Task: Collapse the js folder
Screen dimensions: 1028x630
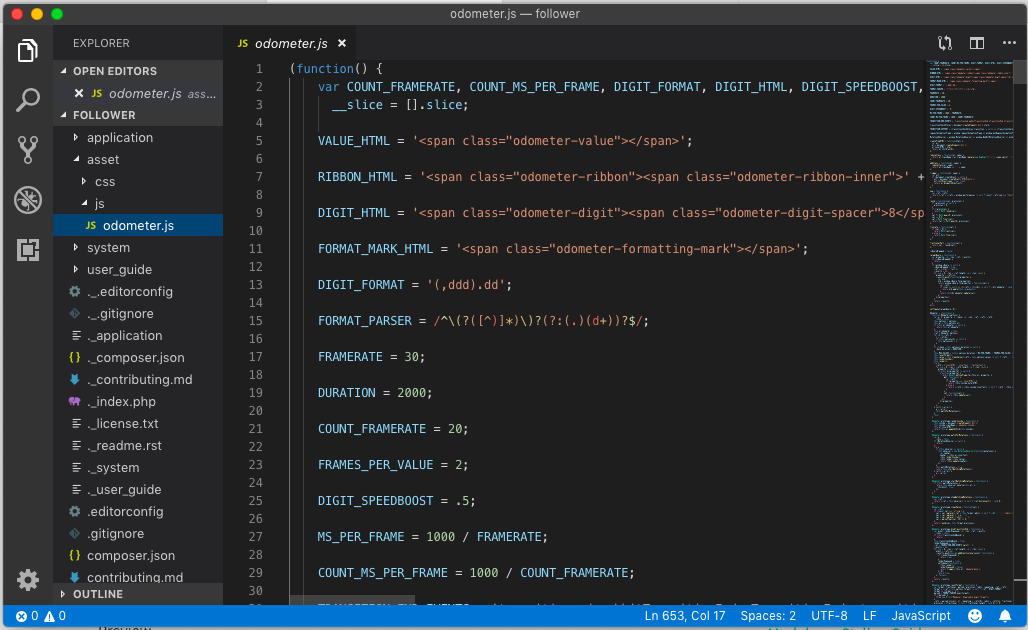Action: [x=138, y=203]
